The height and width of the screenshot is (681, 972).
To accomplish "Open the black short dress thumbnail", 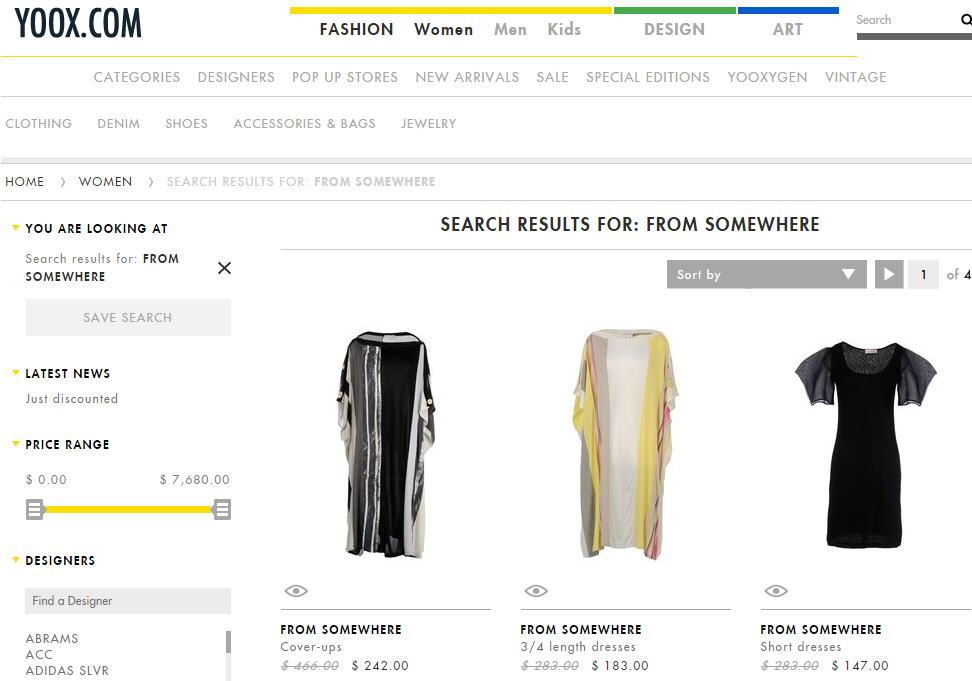I will [865, 444].
